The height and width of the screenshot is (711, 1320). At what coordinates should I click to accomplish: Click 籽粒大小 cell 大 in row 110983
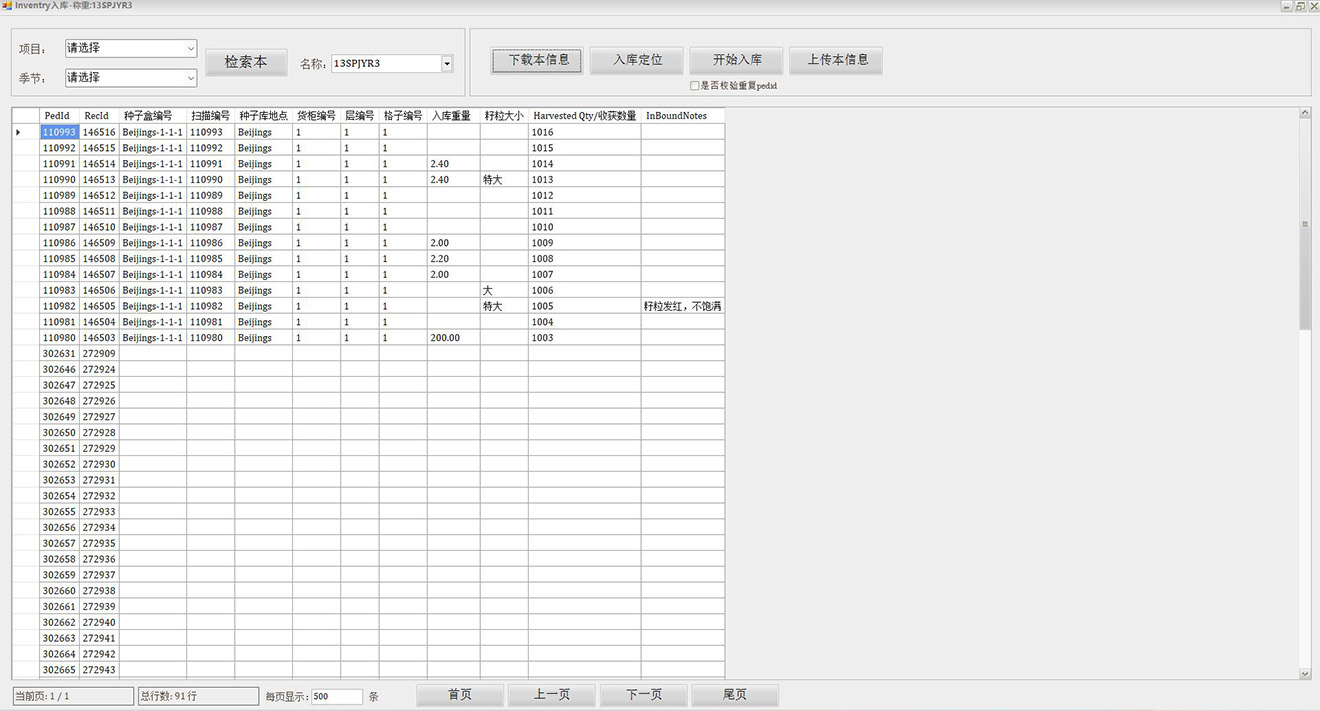click(x=504, y=290)
